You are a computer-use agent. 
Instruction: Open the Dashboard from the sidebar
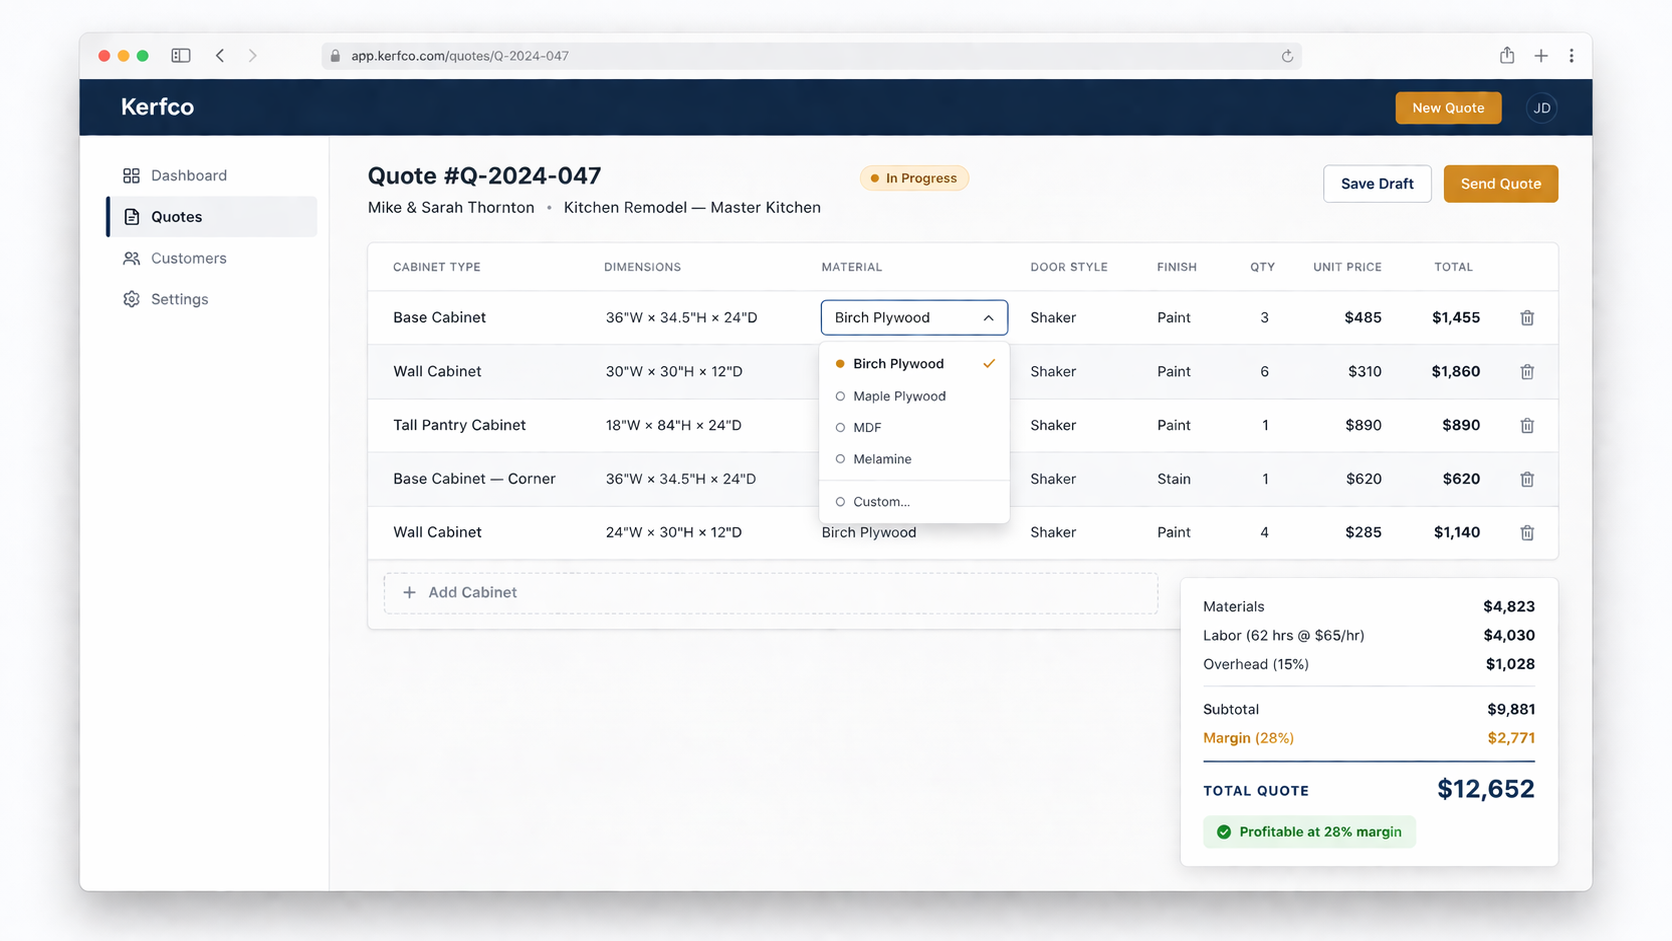pyautogui.click(x=187, y=175)
